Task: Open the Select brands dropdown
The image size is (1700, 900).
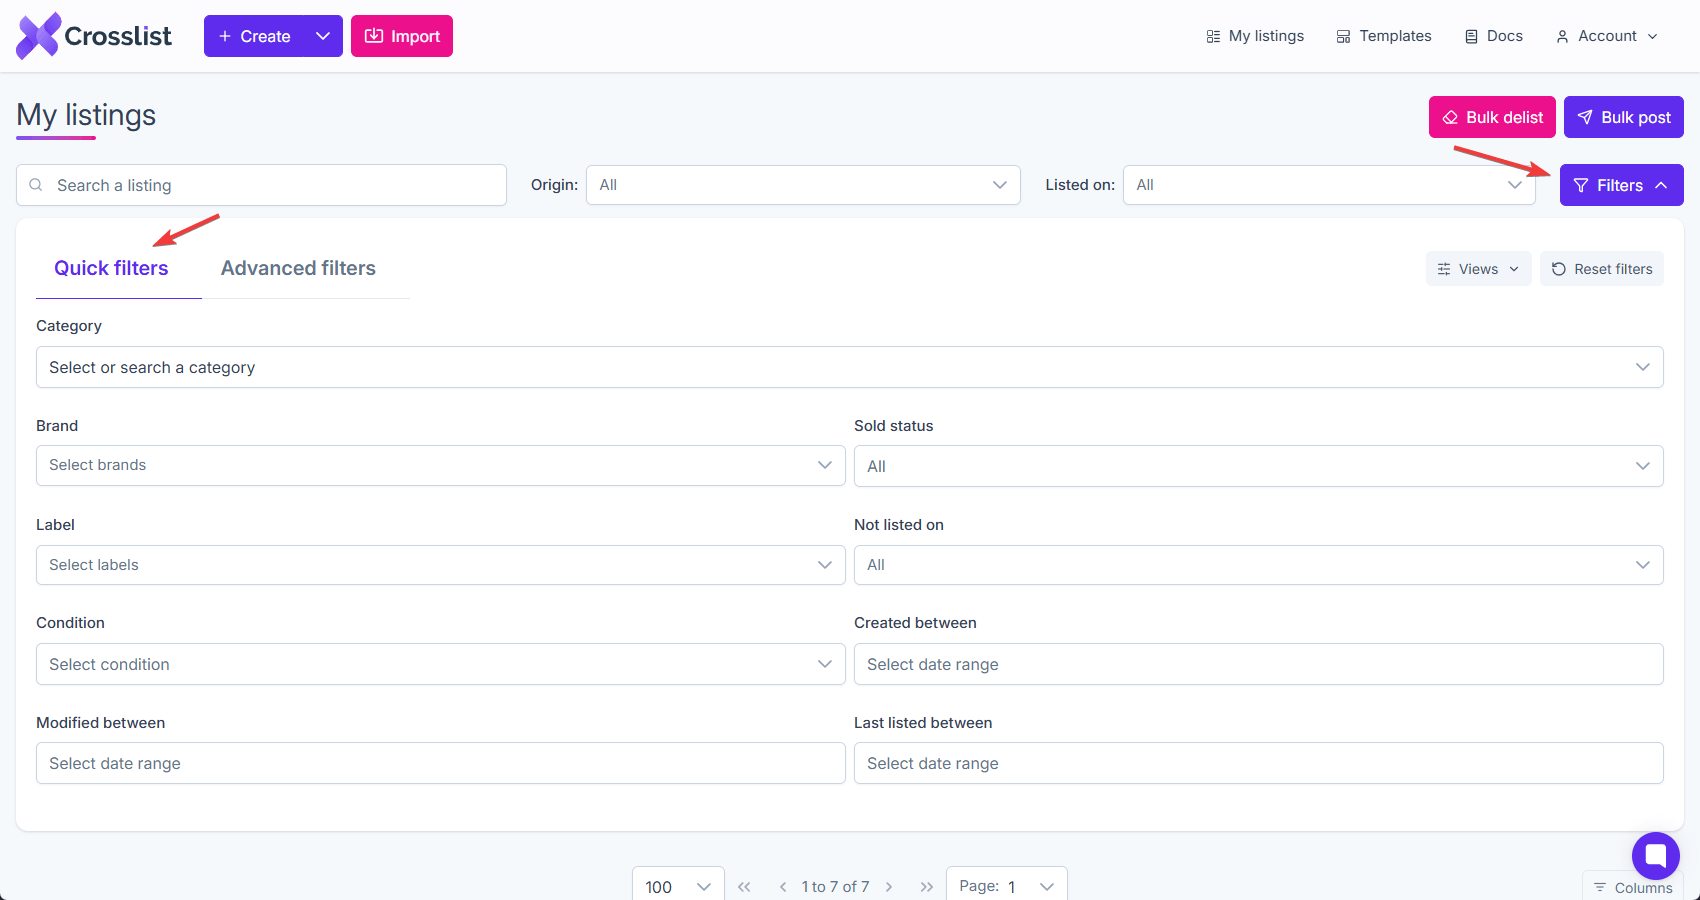Action: coord(440,465)
